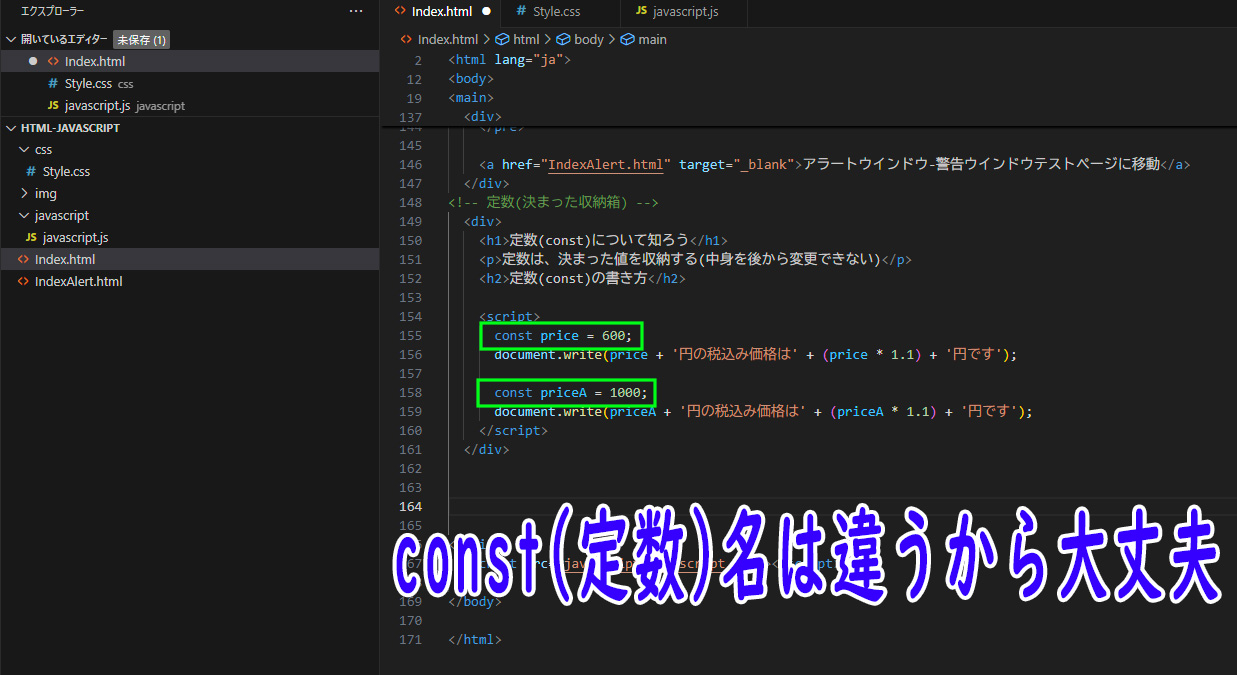Click the '<!-- 定数(決まった収納箱) -->' comment line
This screenshot has height=675, width=1237.
(x=553, y=203)
